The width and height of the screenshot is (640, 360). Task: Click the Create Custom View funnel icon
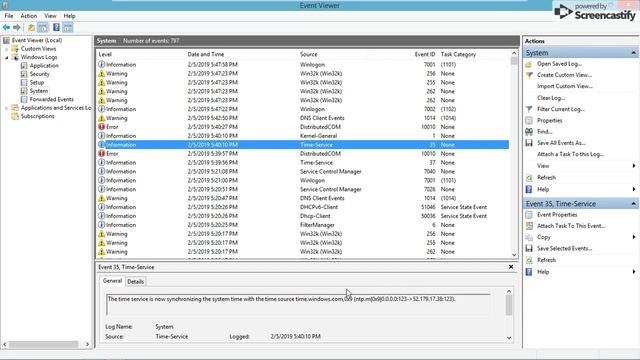point(529,75)
